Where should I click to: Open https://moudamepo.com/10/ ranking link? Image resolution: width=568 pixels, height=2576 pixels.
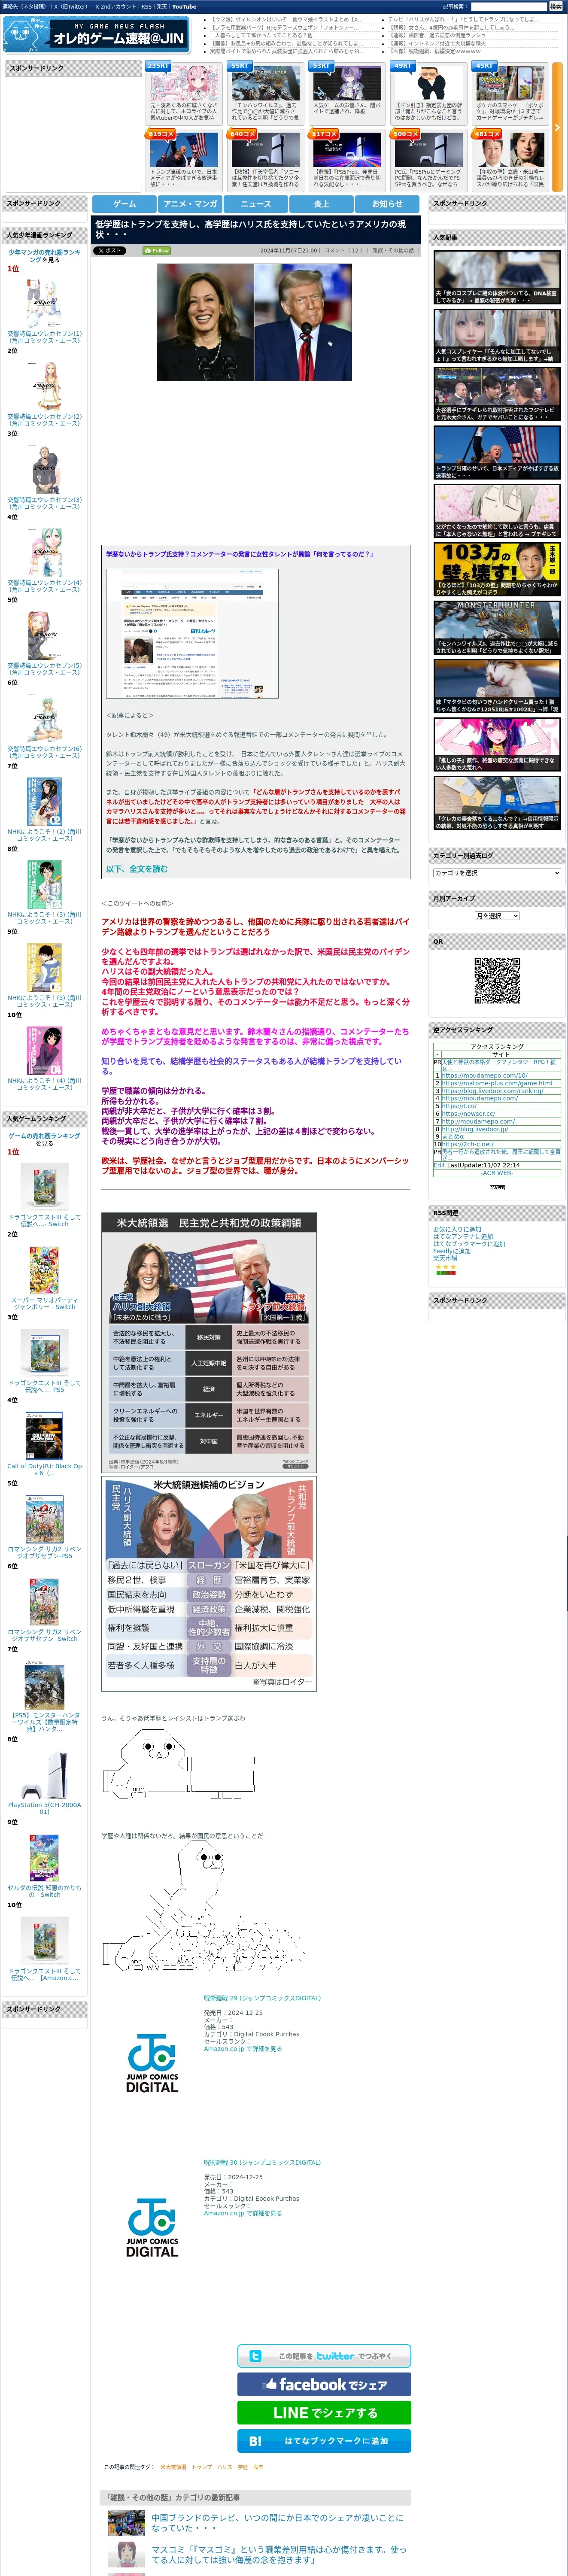pos(485,1076)
